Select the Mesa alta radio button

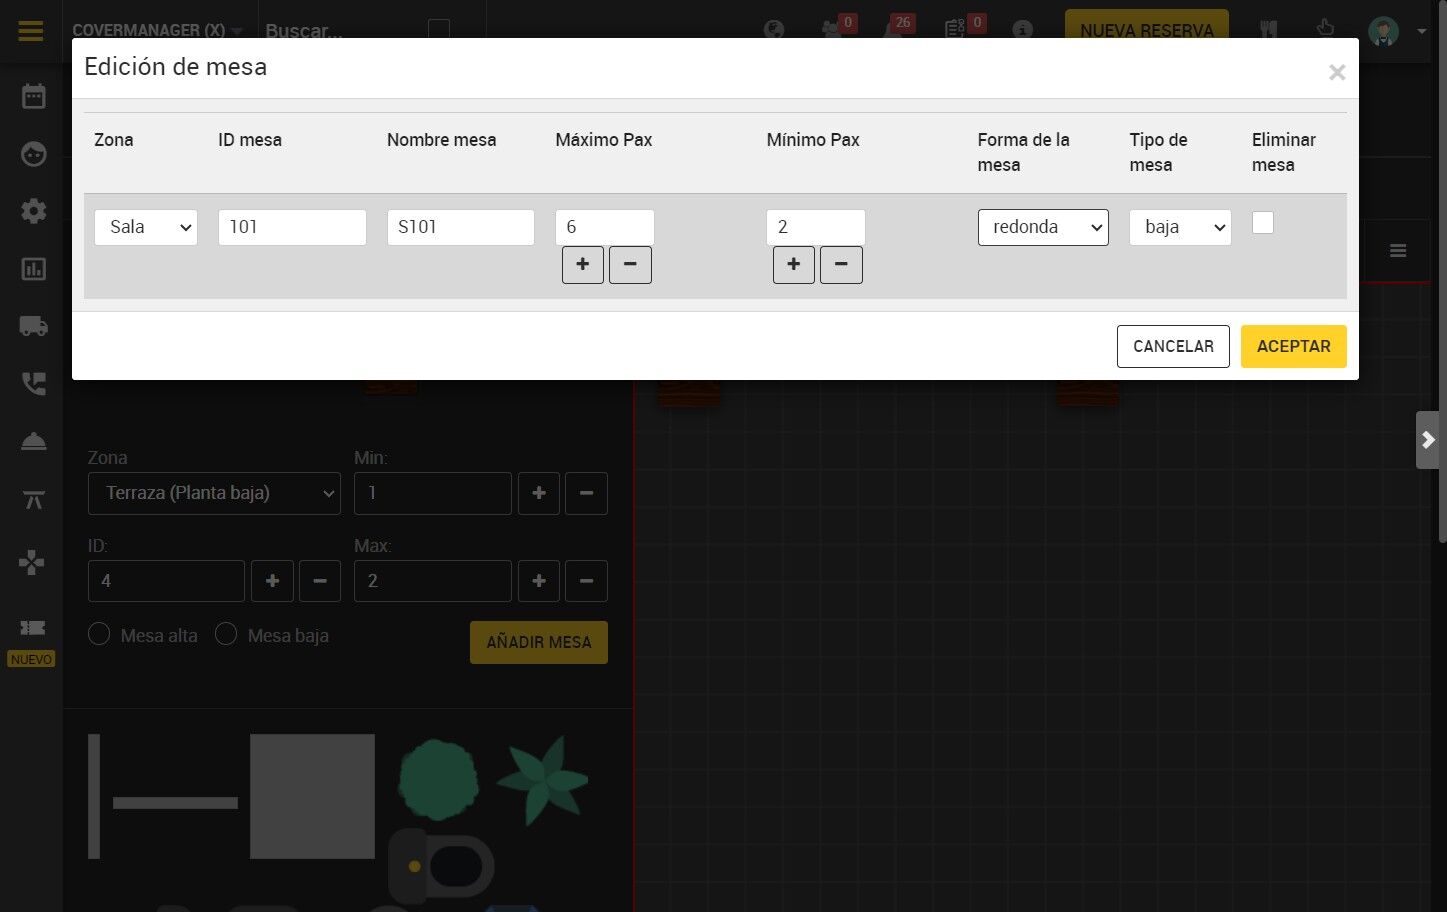[99, 634]
